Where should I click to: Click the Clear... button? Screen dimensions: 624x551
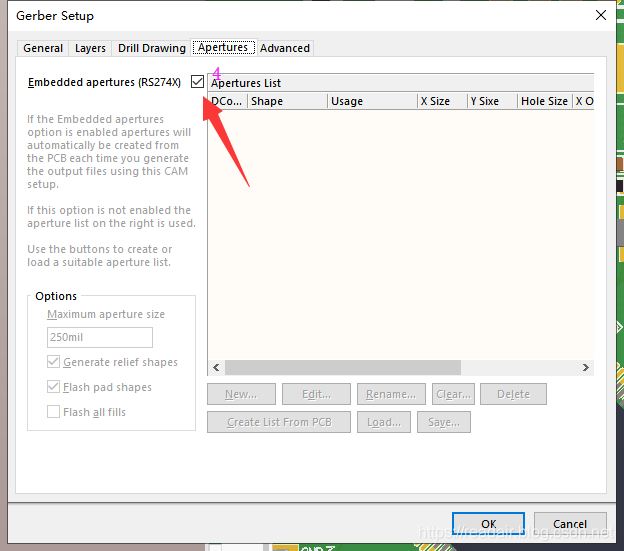[453, 394]
